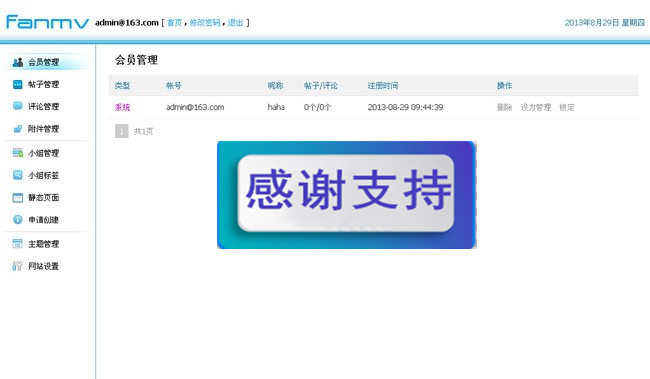Click the FanMV logo
The image size is (650, 379).
click(x=47, y=22)
